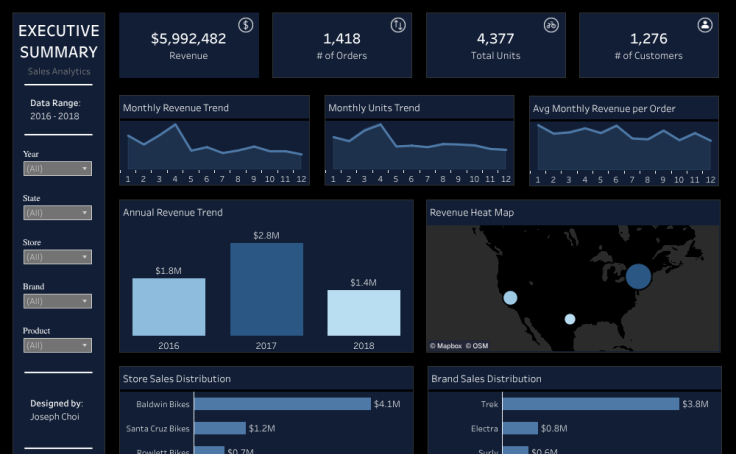Select the Santa Cruz Bikes sales bar
This screenshot has height=454, width=736.
[x=219, y=428]
